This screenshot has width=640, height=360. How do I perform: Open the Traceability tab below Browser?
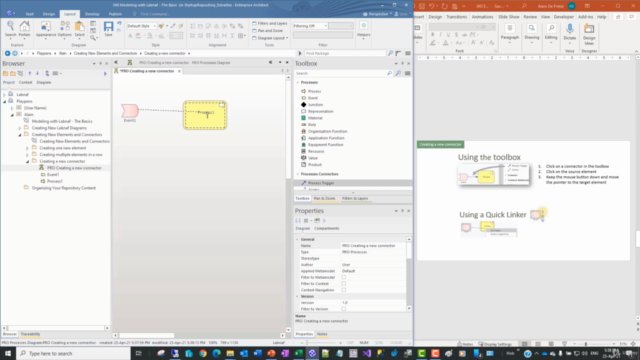coord(30,334)
